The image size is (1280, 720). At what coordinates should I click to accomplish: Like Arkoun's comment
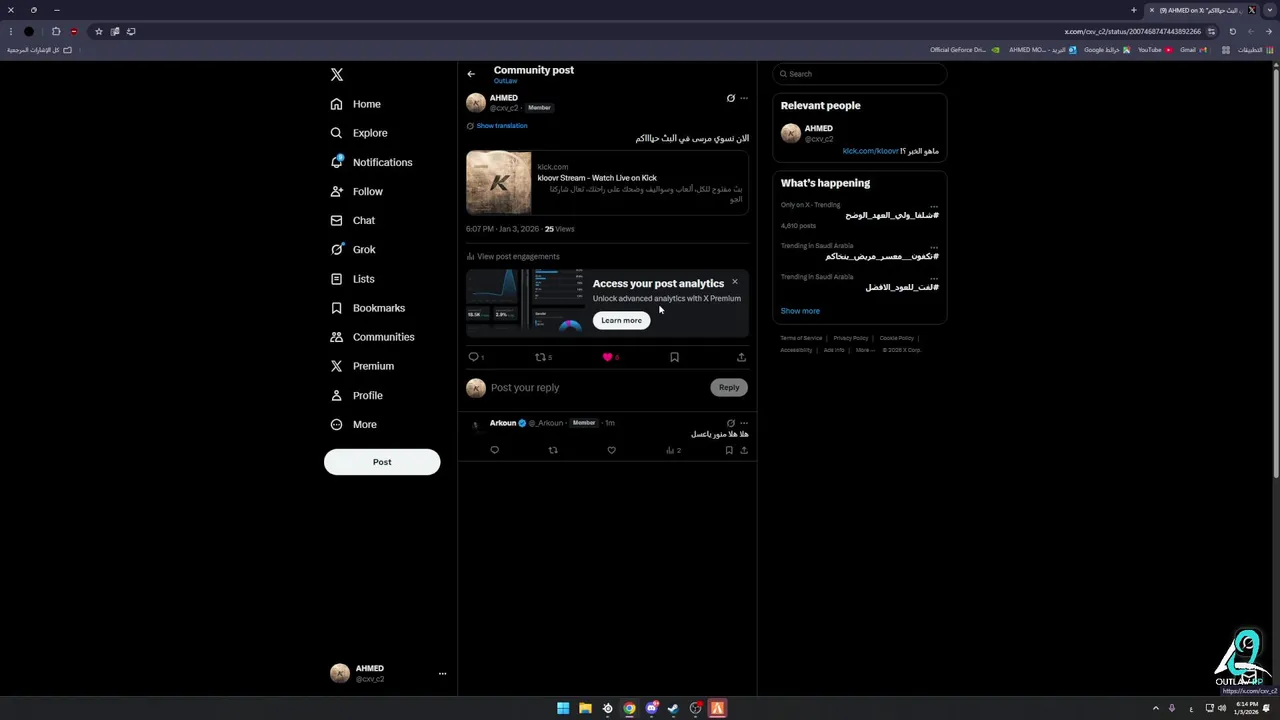611,450
